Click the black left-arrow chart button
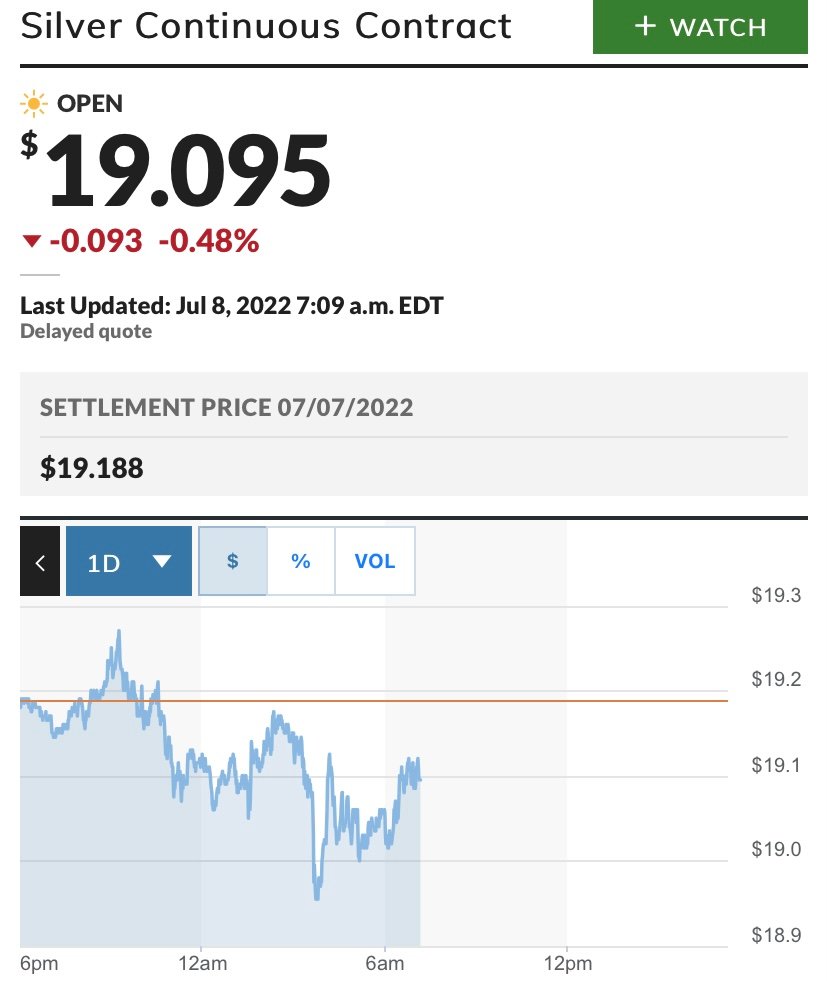 click(x=40, y=561)
